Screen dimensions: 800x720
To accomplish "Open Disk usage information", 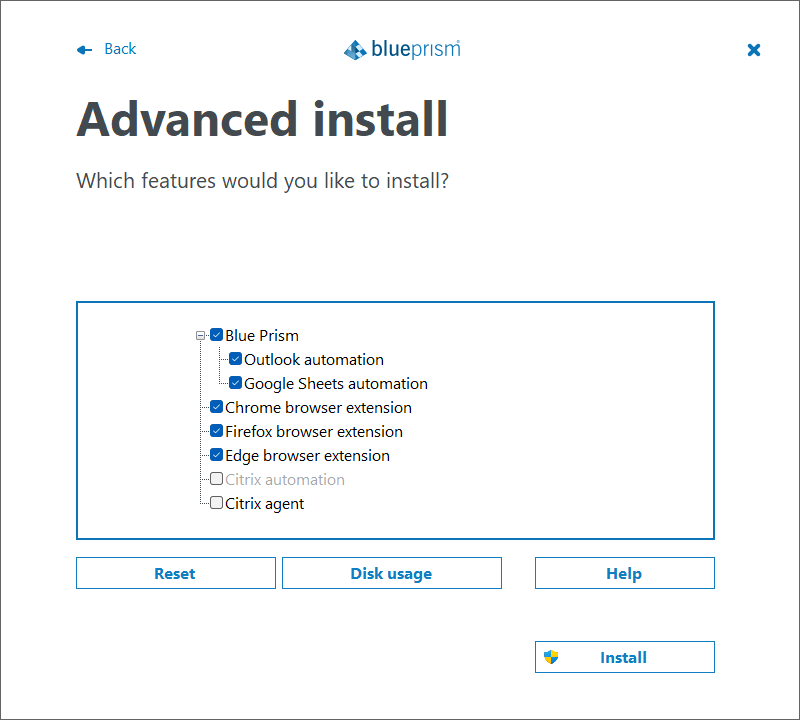I will pyautogui.click(x=392, y=573).
